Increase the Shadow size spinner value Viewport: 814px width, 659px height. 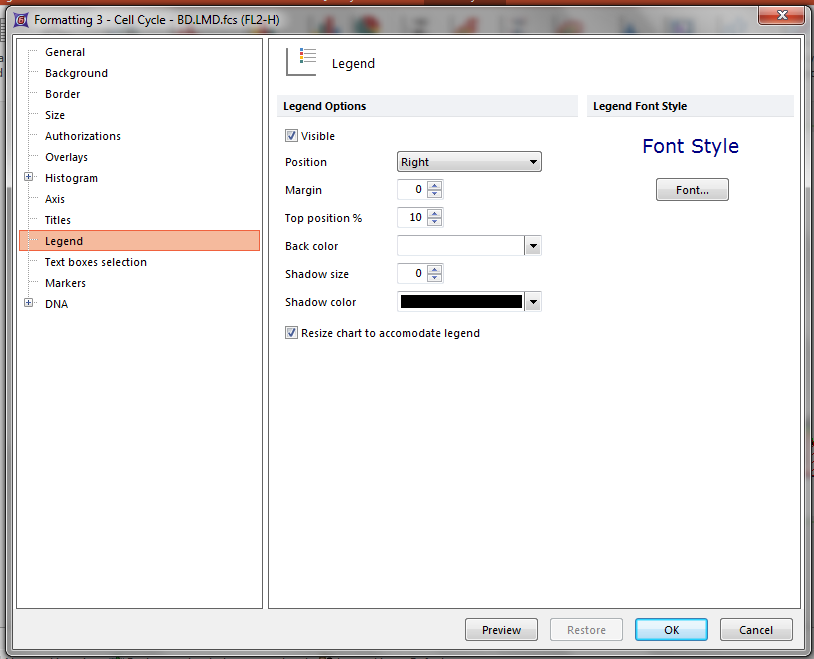pyautogui.click(x=435, y=270)
